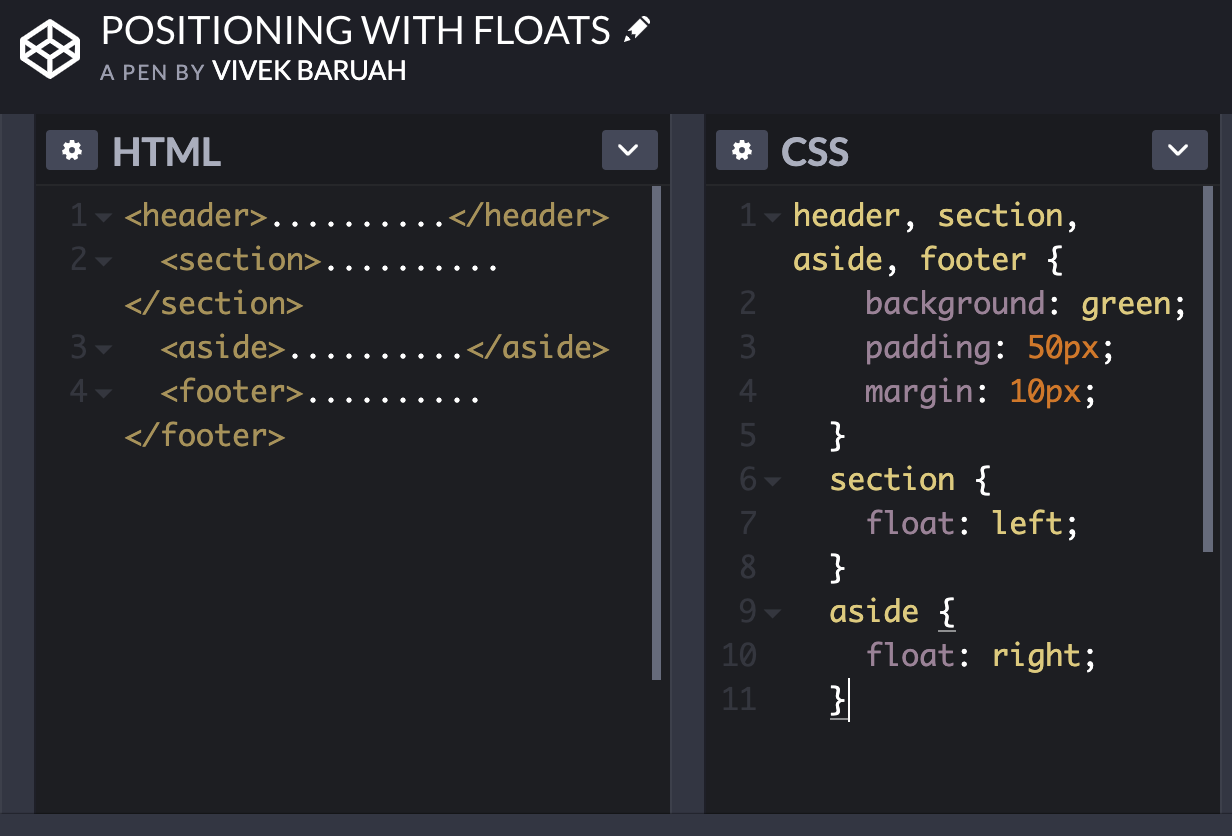The width and height of the screenshot is (1232, 836).
Task: Edit pen title with pencil icon
Action: pos(636,31)
